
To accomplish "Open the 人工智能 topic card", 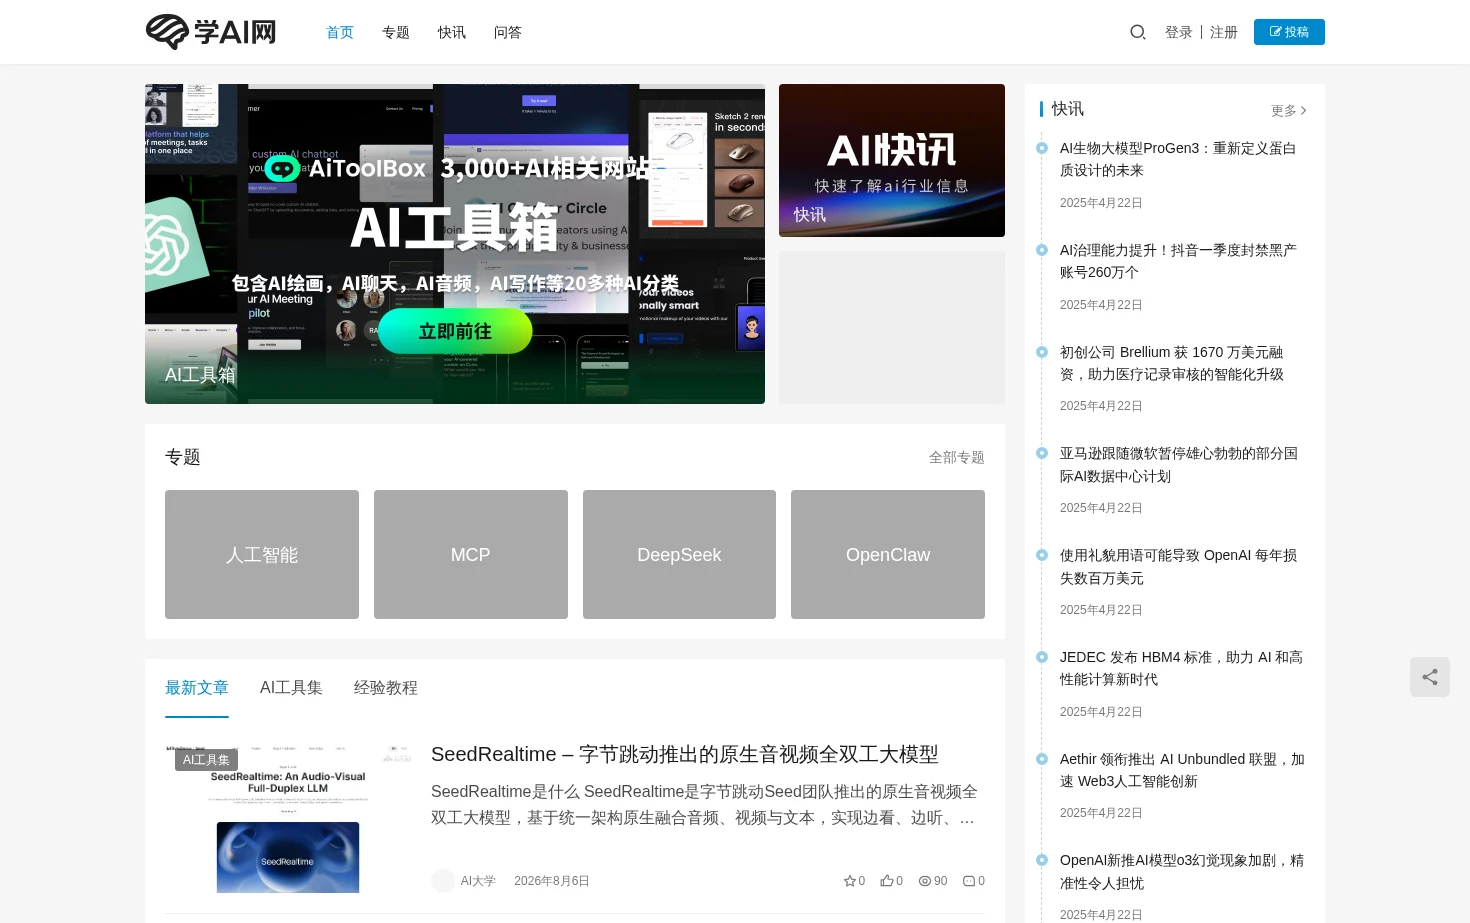I will [262, 554].
